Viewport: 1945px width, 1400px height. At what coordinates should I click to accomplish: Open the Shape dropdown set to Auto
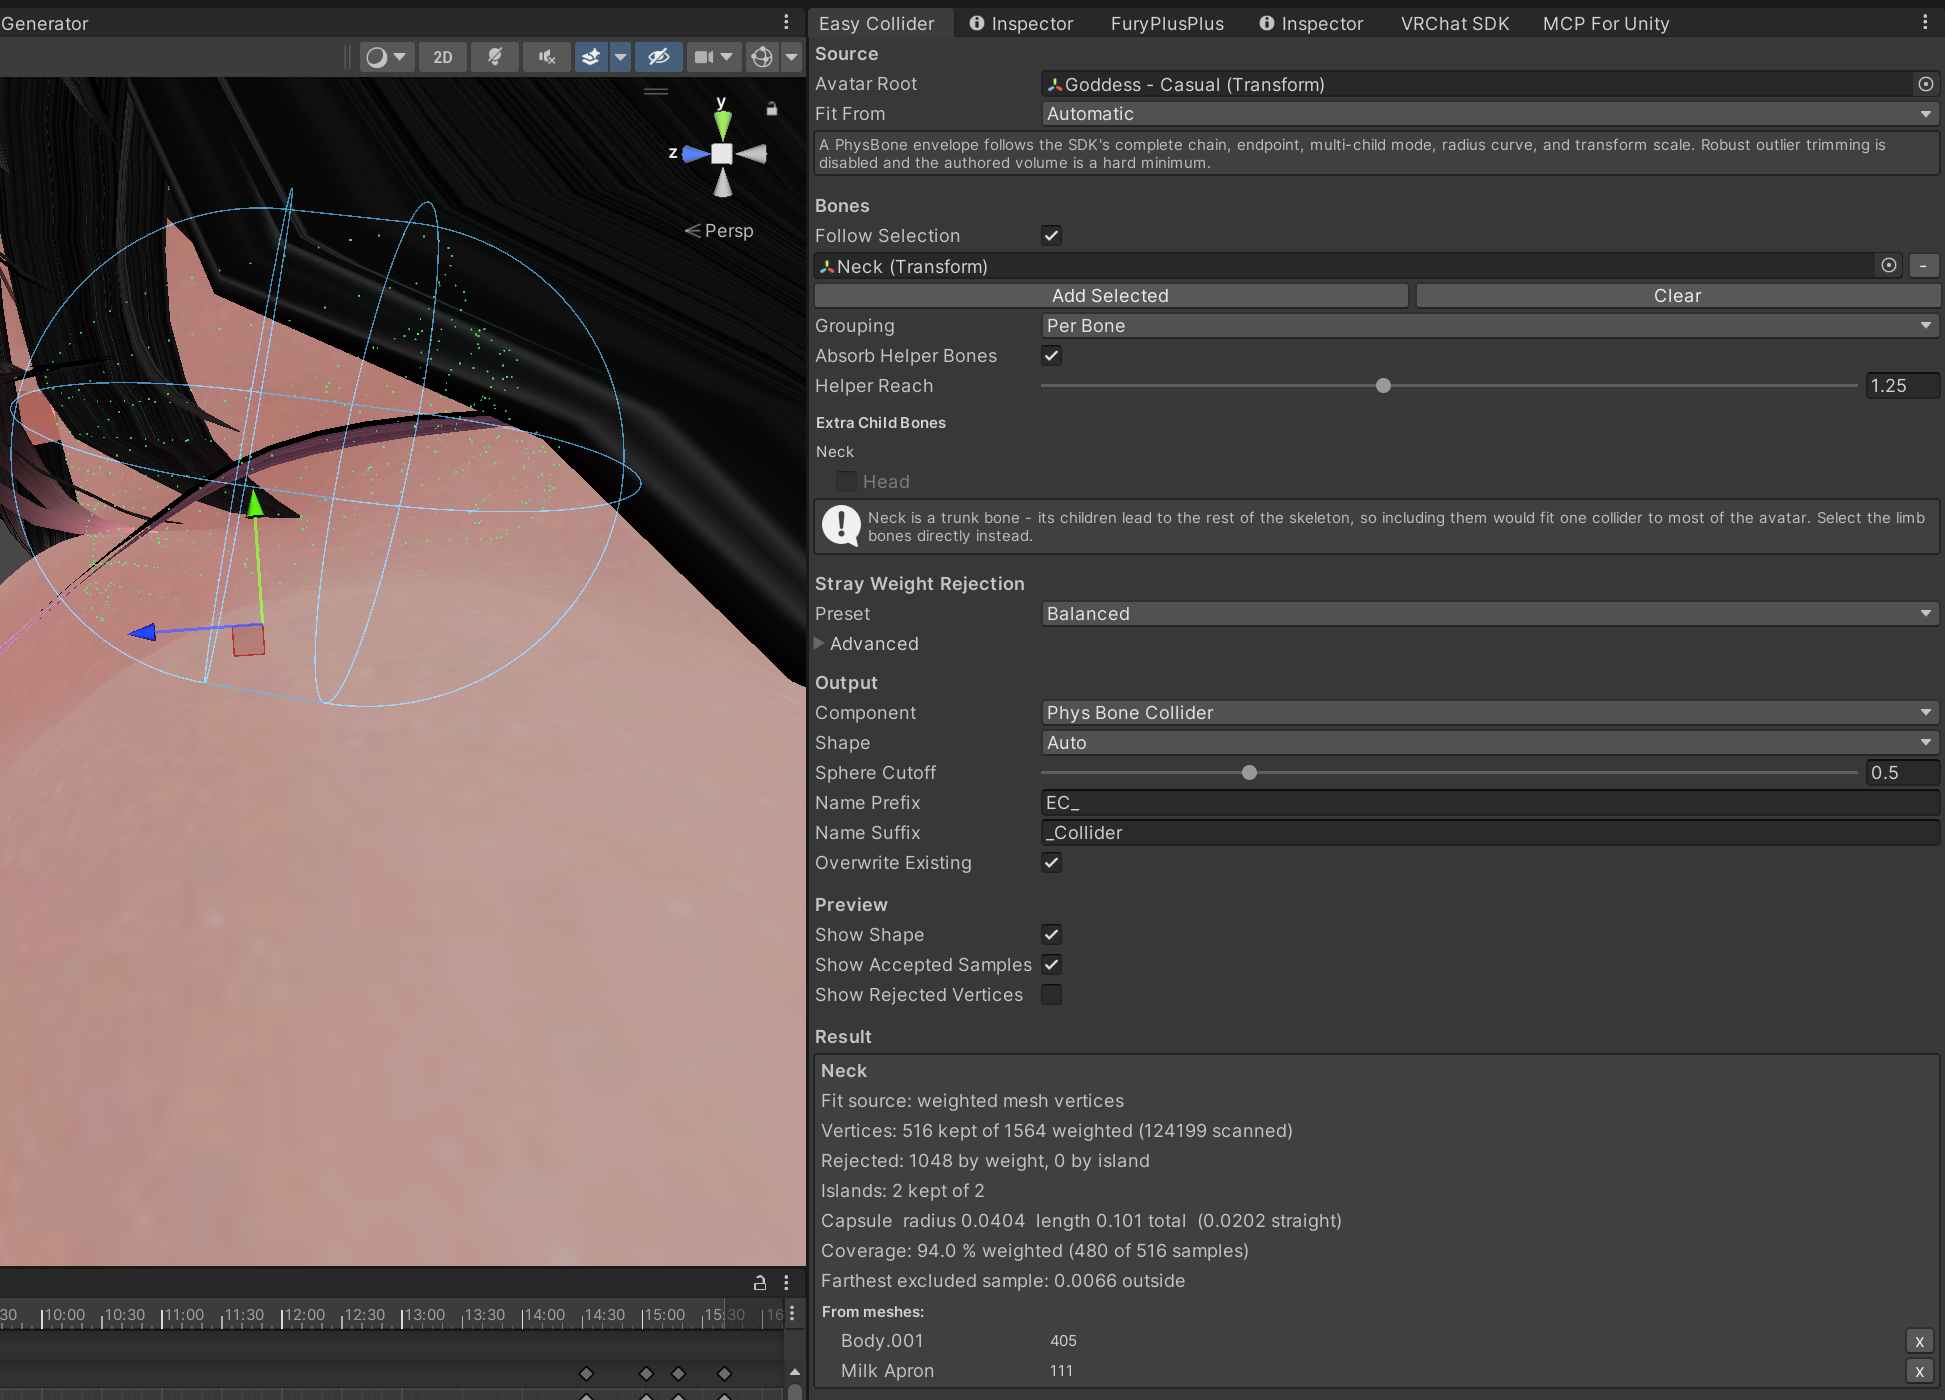(1490, 743)
